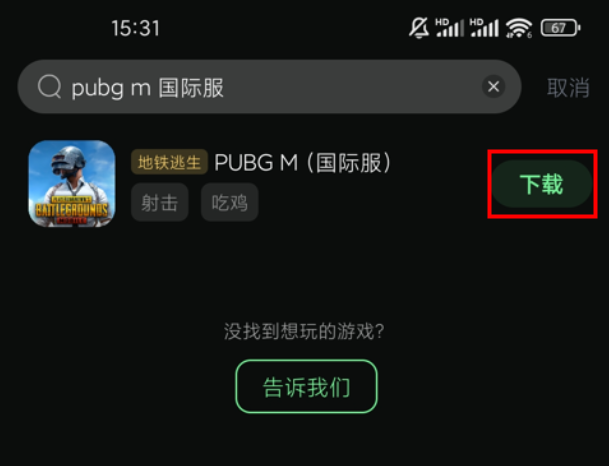
Task: Cancel the search via 取消
Action: point(568,88)
